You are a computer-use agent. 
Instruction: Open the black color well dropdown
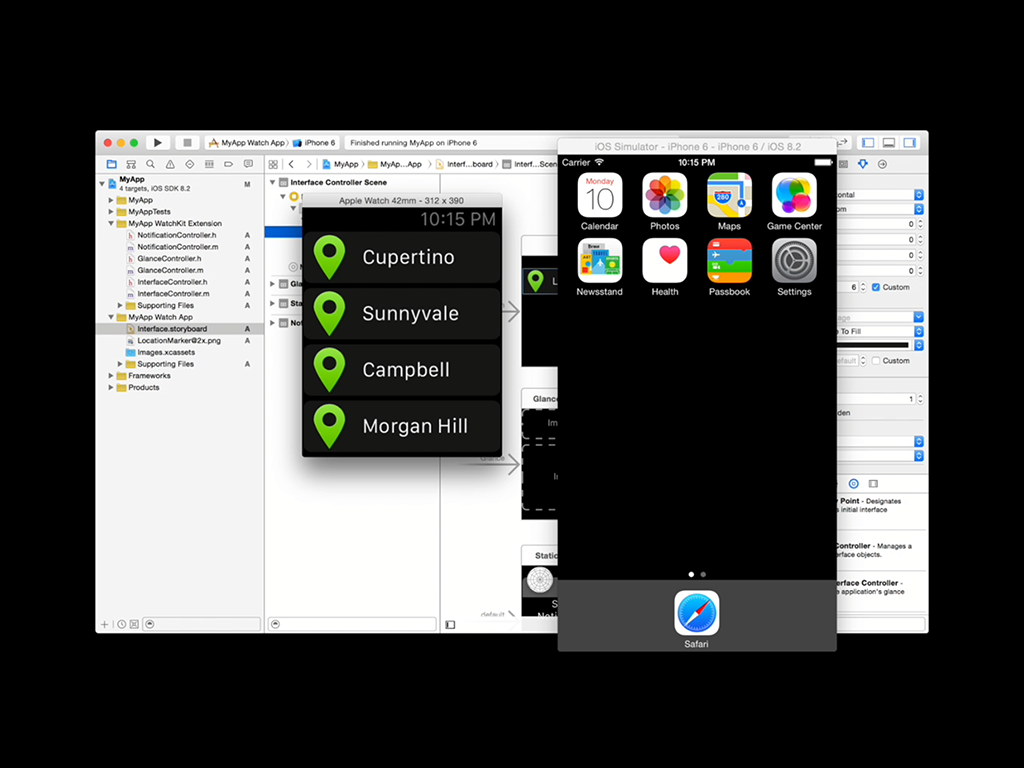918,345
